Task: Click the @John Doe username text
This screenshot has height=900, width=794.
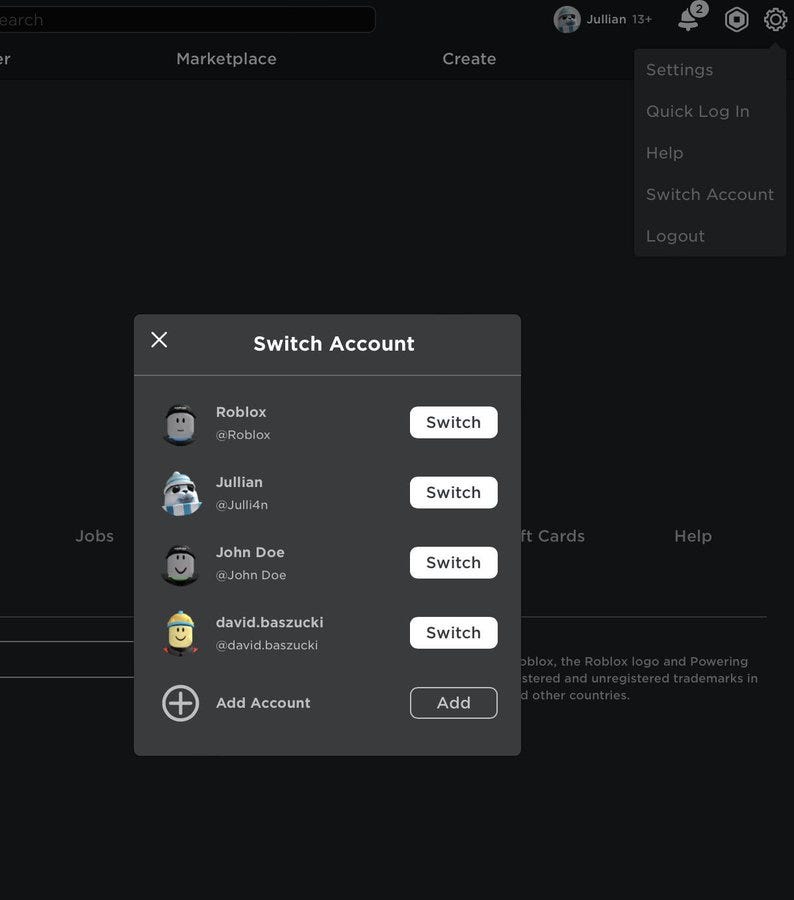Action: (251, 575)
